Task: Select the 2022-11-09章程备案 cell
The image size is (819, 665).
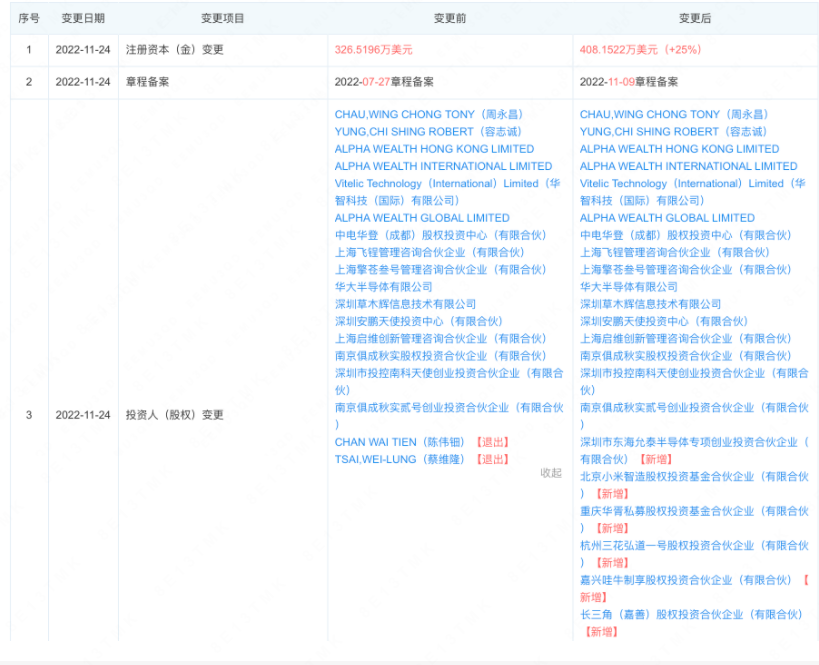Action: pyautogui.click(x=629, y=81)
